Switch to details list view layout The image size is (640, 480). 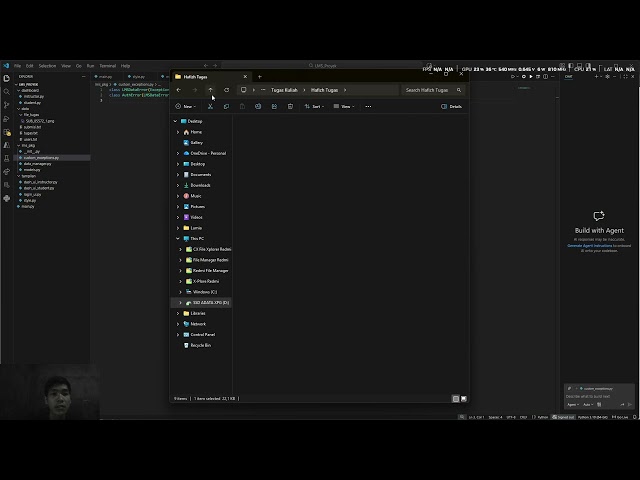[x=456, y=399]
